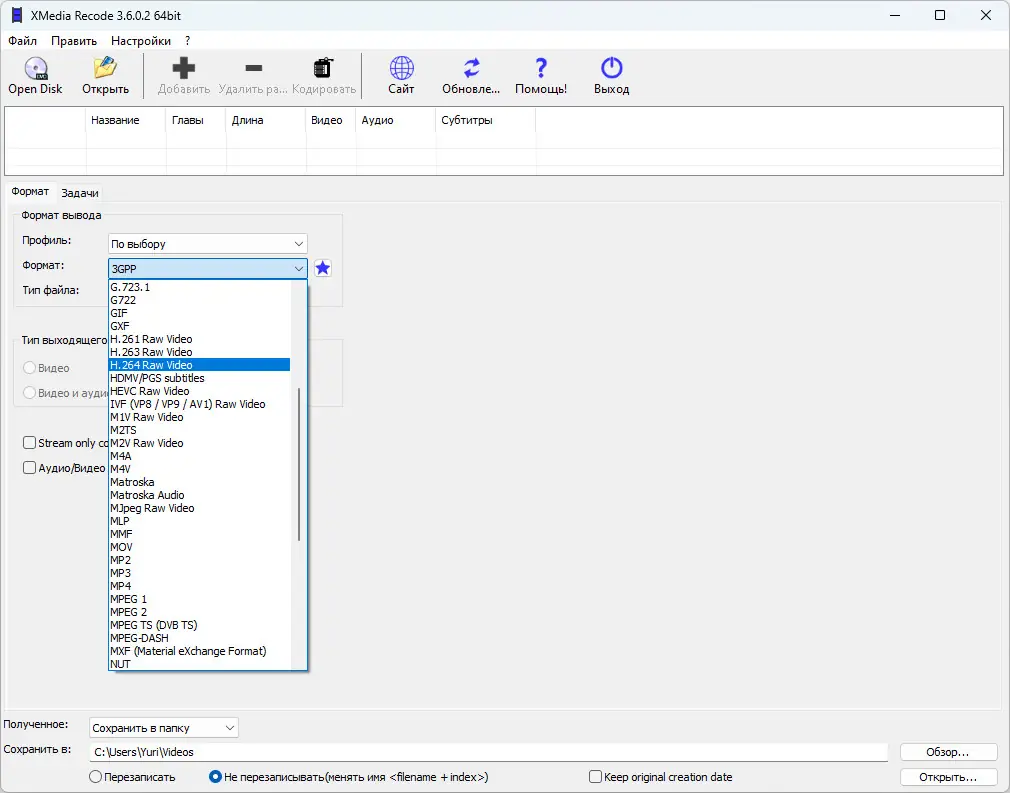
Task: Select MP4 in format list
Action: coord(200,586)
